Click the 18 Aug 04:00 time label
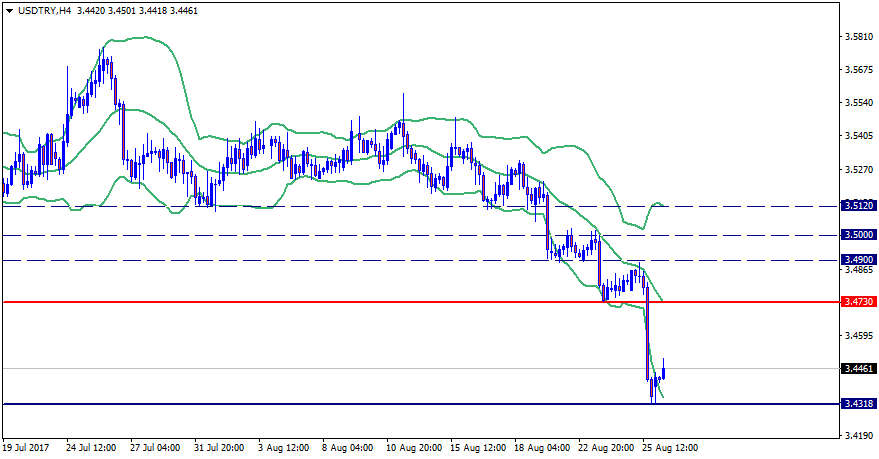 point(542,448)
